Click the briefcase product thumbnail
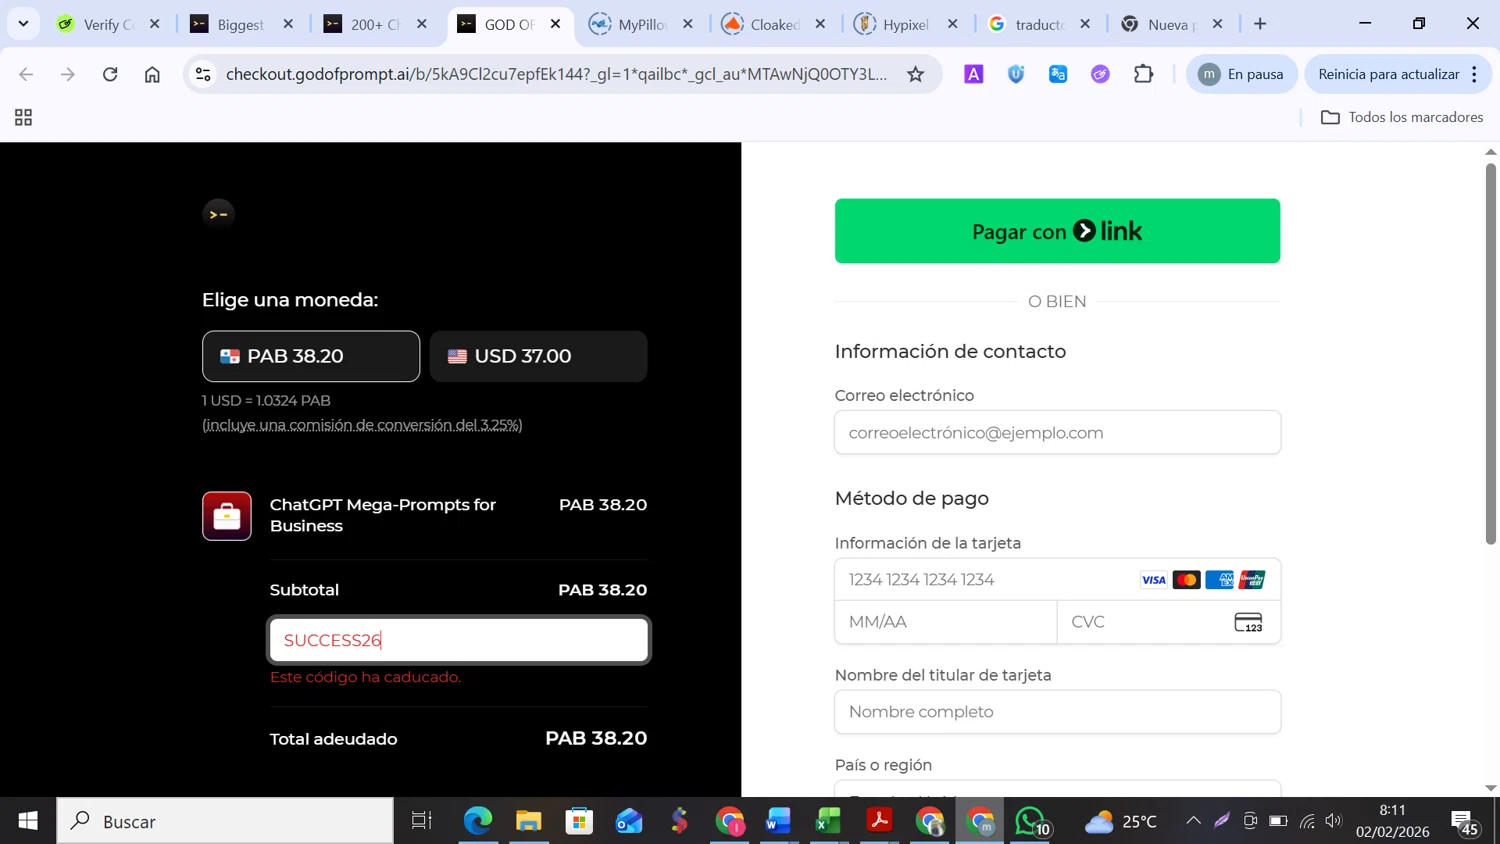 tap(227, 516)
